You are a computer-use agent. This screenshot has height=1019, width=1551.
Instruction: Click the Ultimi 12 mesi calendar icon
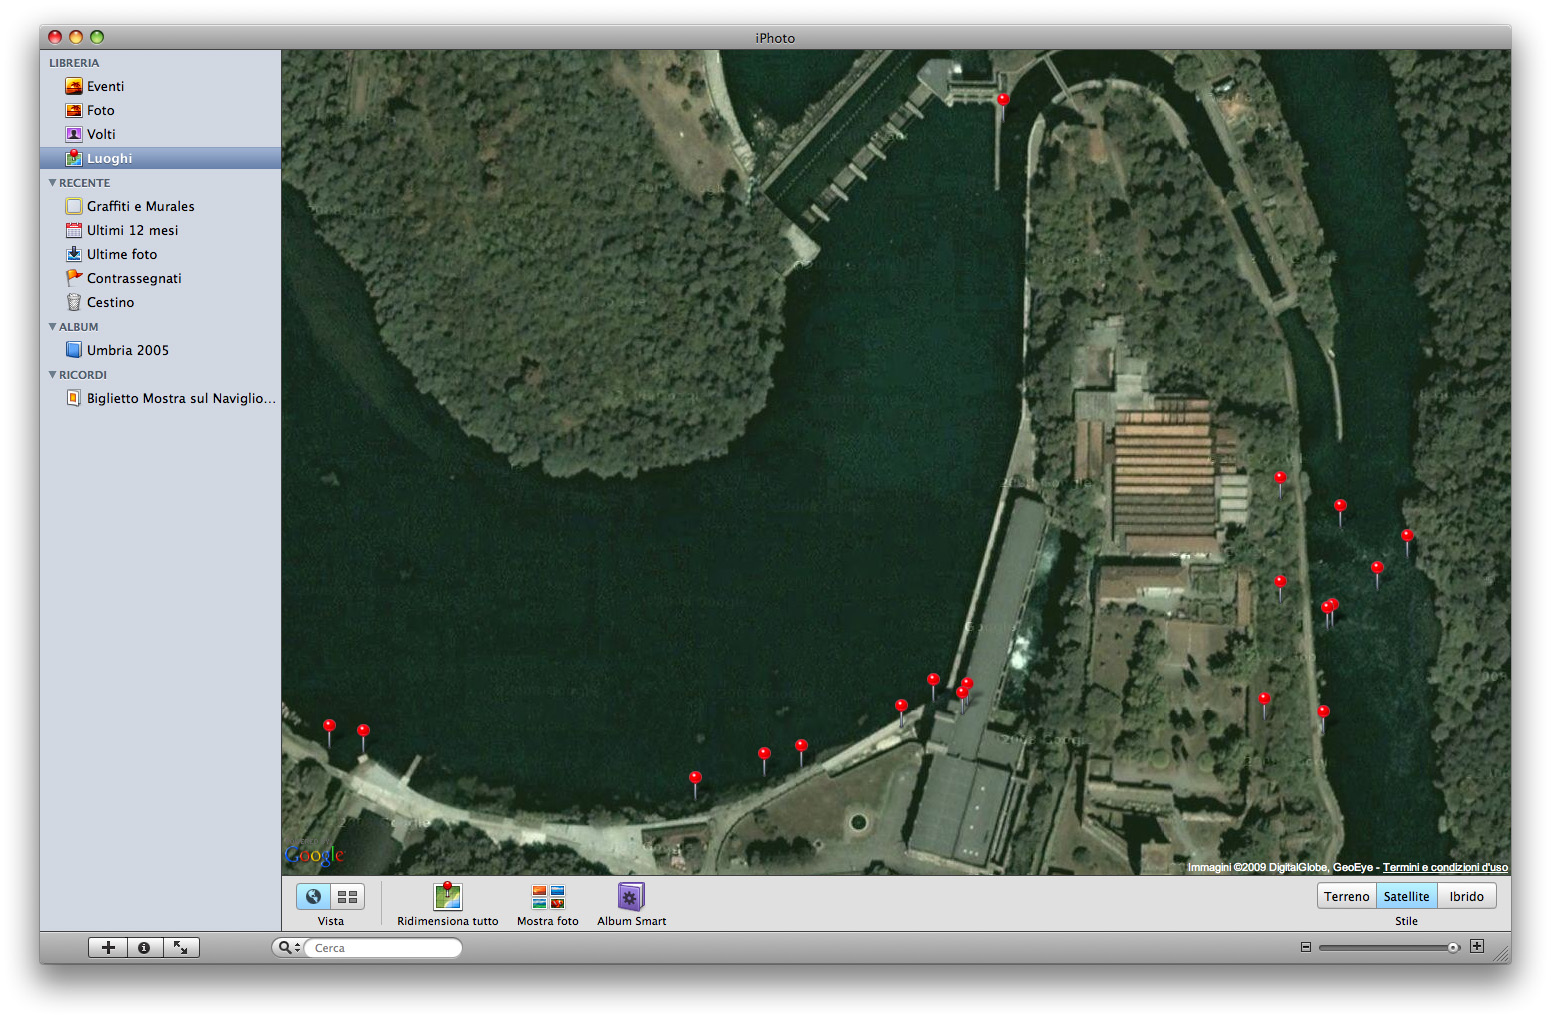click(x=74, y=230)
